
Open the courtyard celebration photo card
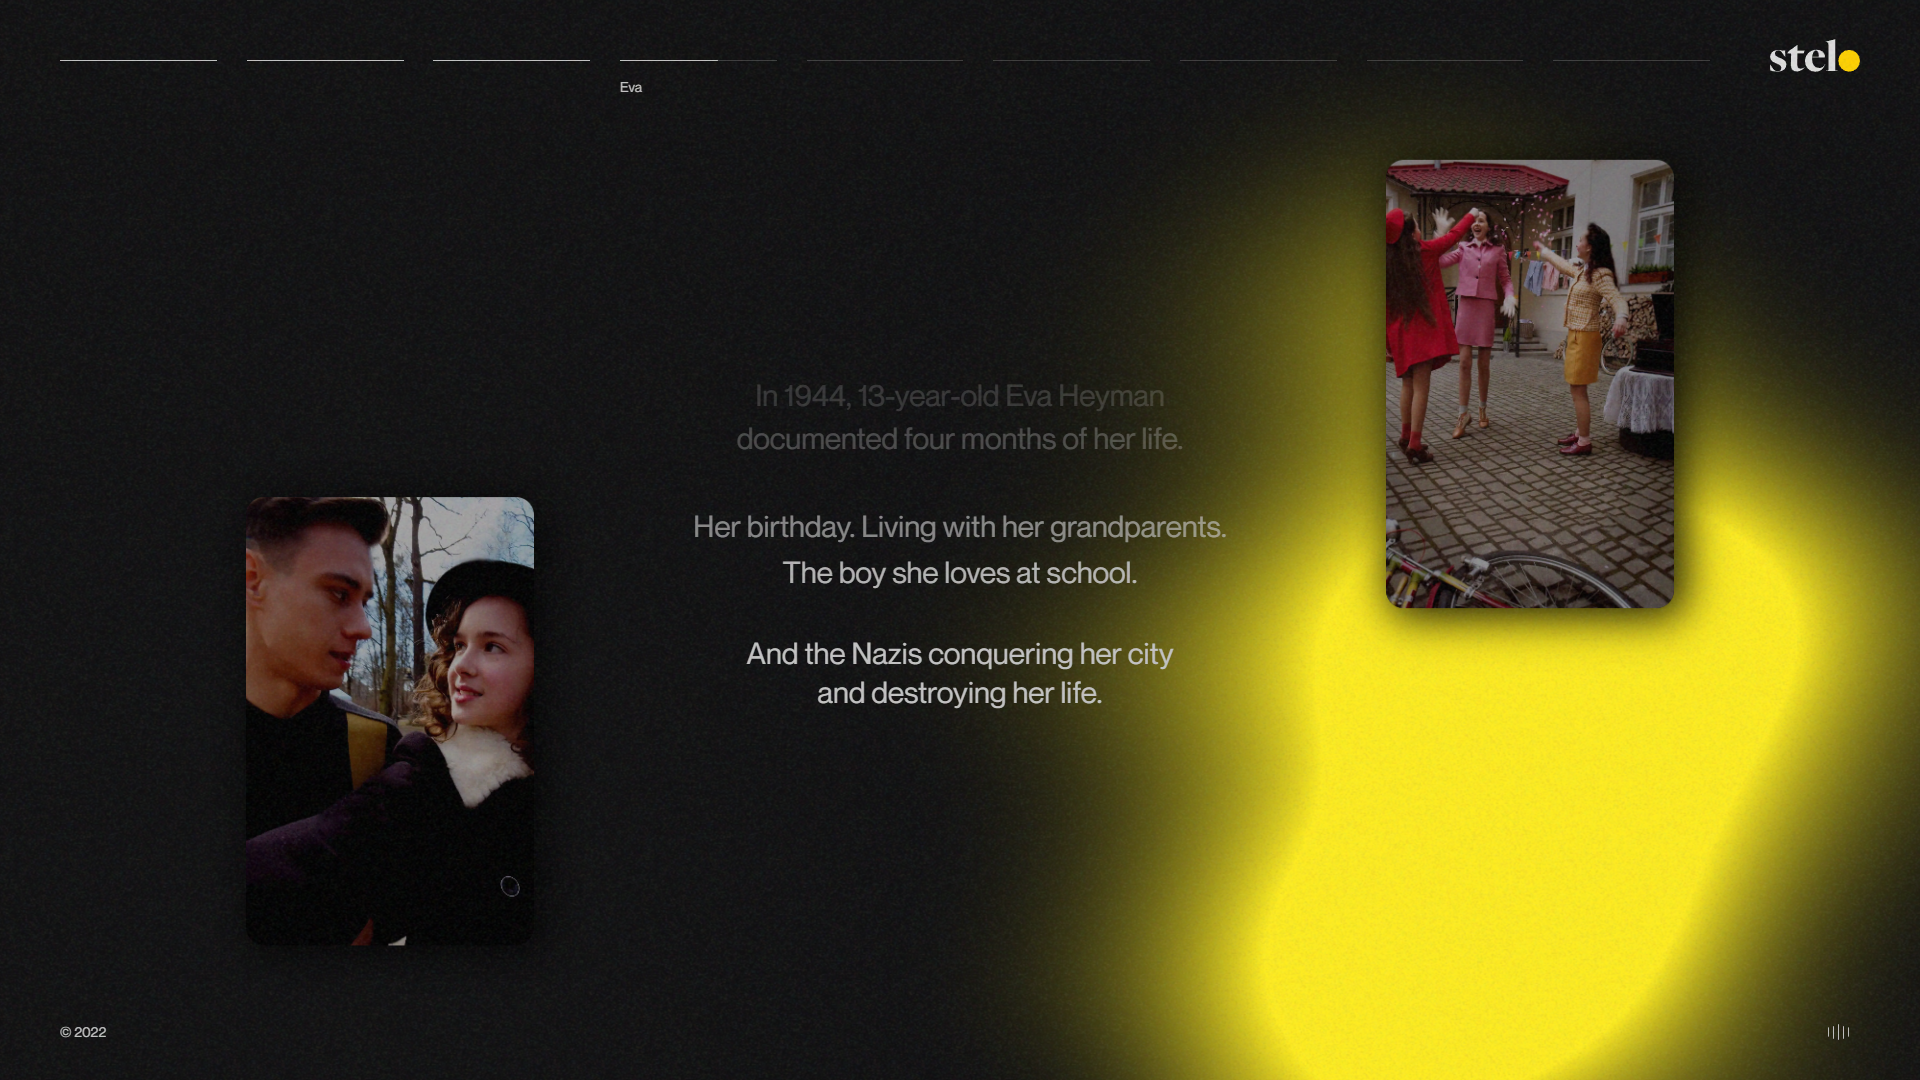click(1529, 384)
